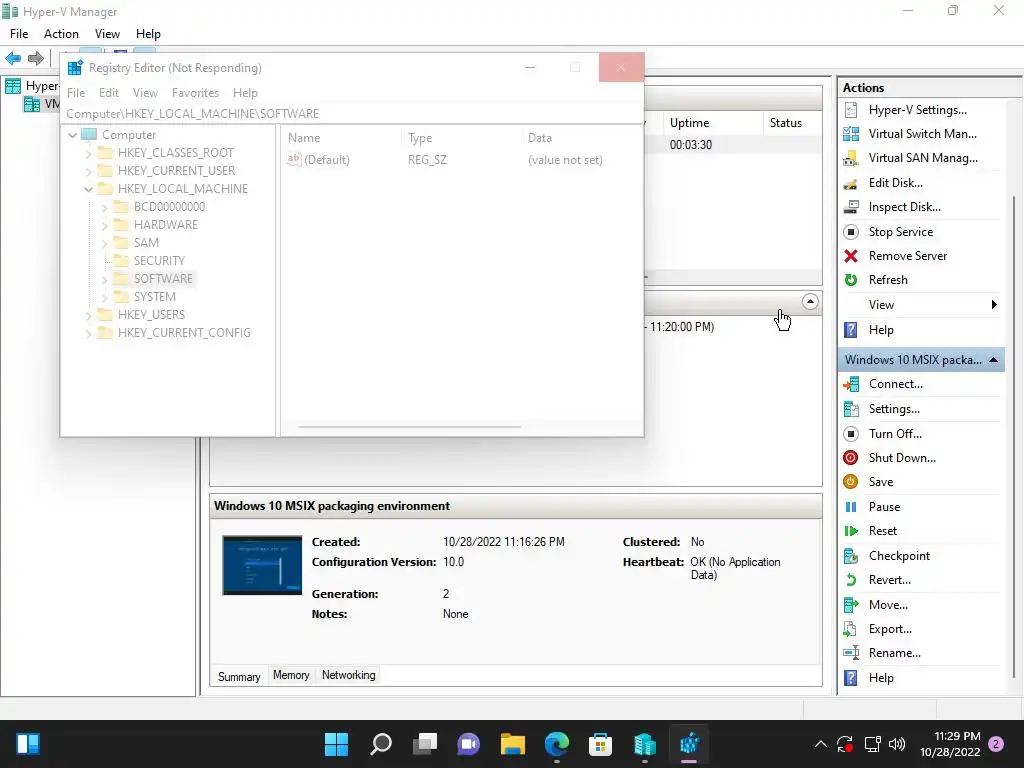
Task: Collapse the Windows 10 MSIX actions section
Action: pyautogui.click(x=993, y=360)
